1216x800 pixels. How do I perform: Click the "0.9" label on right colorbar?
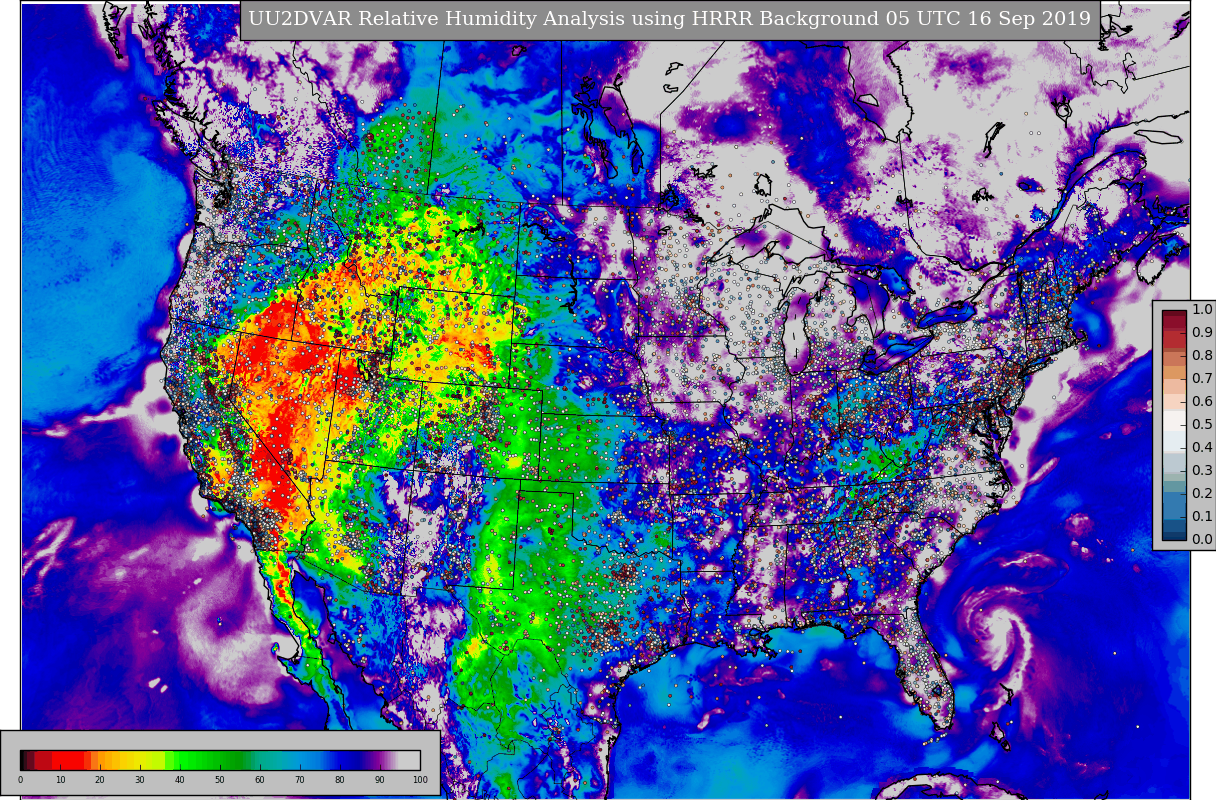coord(1202,333)
